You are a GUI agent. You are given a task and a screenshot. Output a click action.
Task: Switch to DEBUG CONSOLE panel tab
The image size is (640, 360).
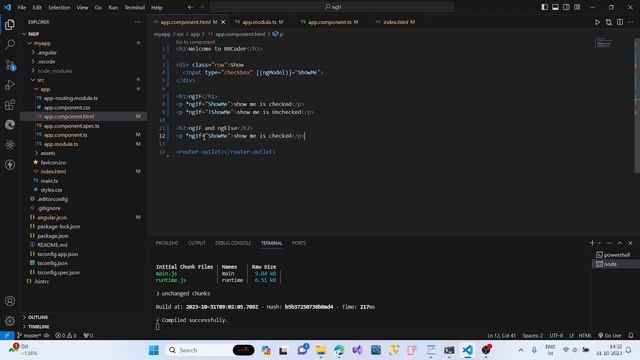(233, 243)
